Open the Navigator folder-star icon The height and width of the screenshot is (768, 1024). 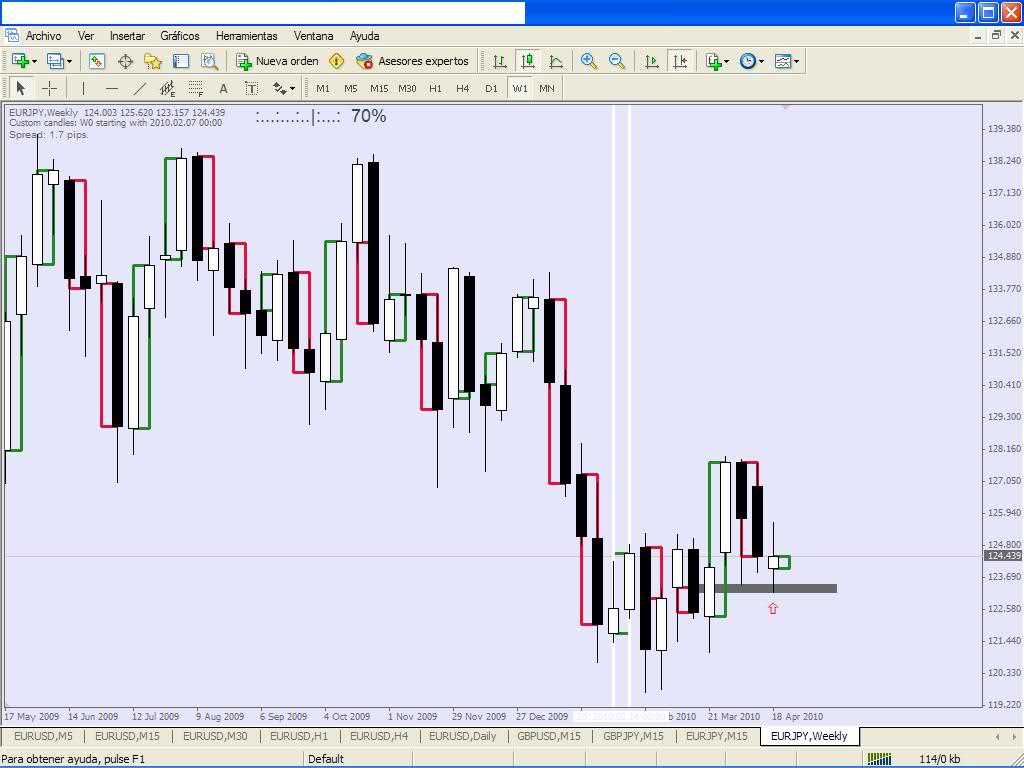tap(153, 61)
